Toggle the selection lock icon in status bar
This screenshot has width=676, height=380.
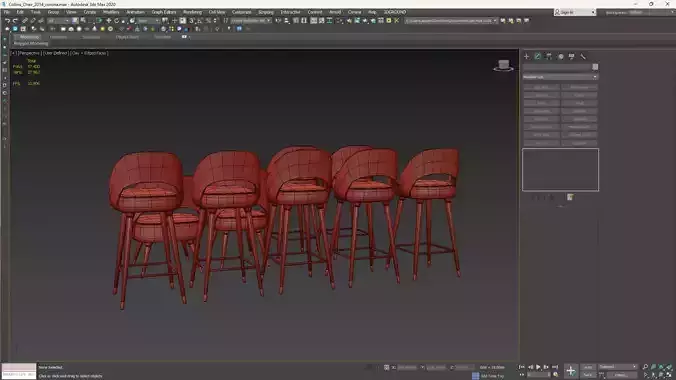click(x=369, y=367)
